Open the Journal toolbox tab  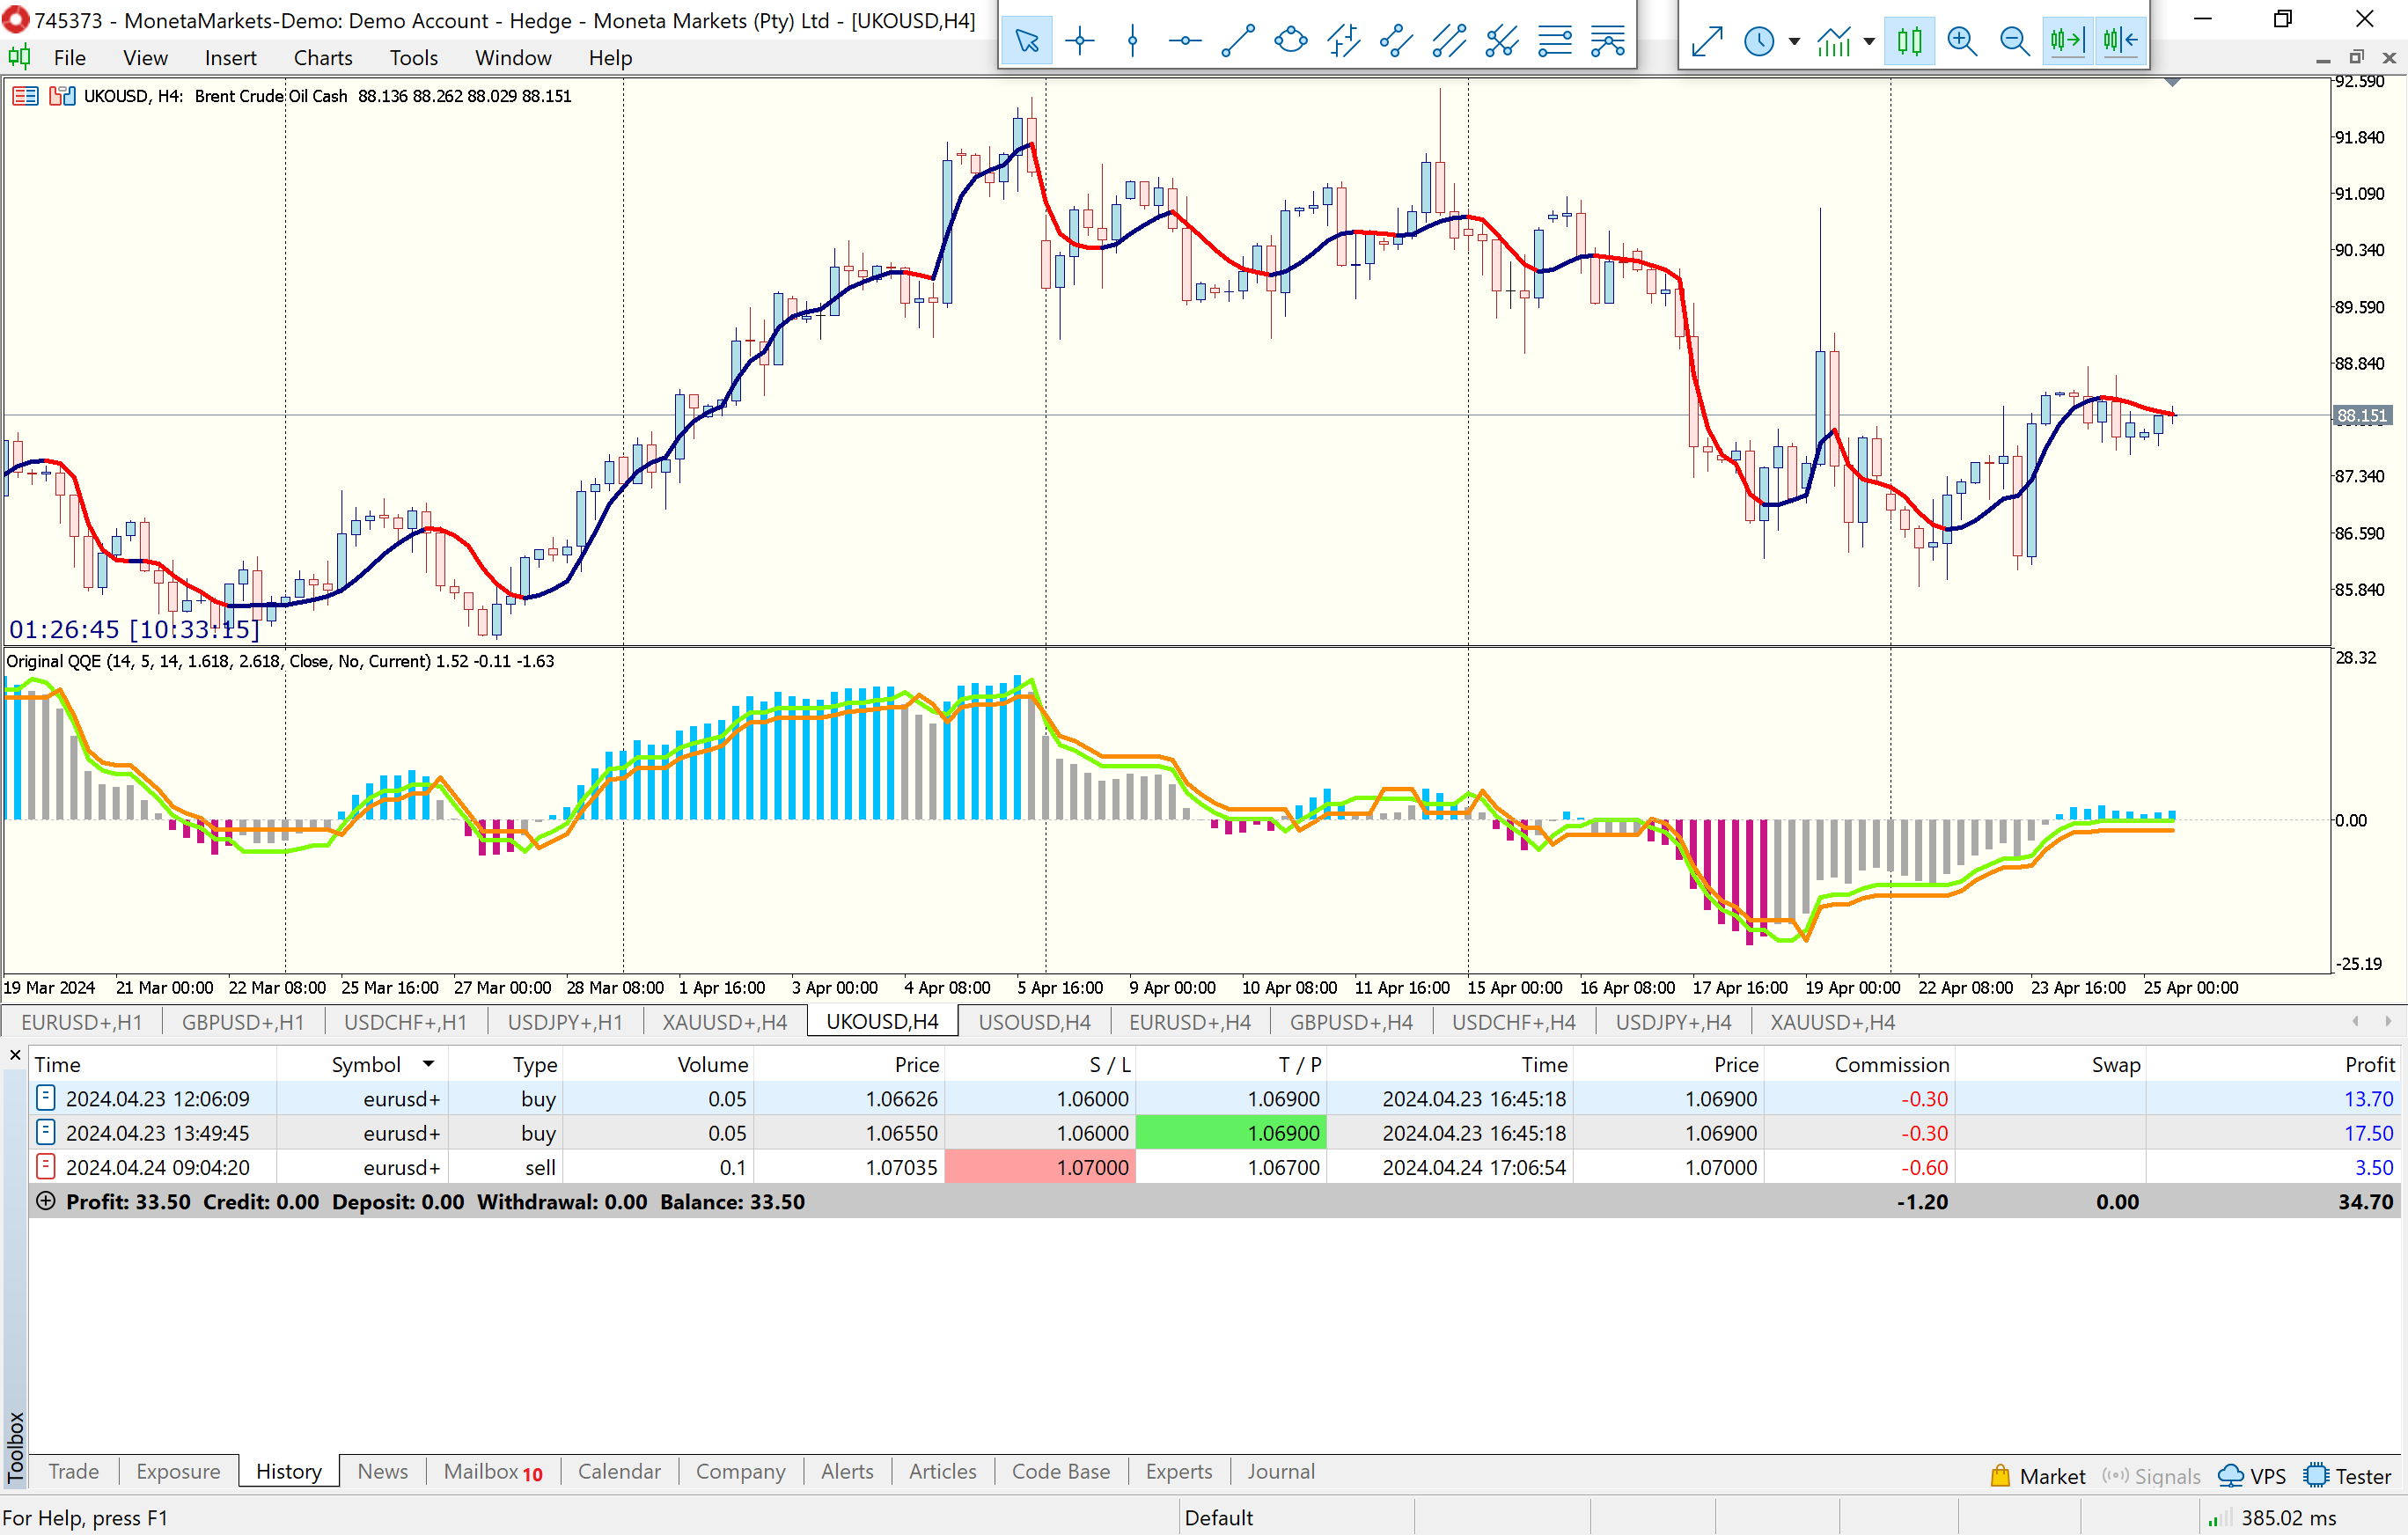pyautogui.click(x=1280, y=1471)
